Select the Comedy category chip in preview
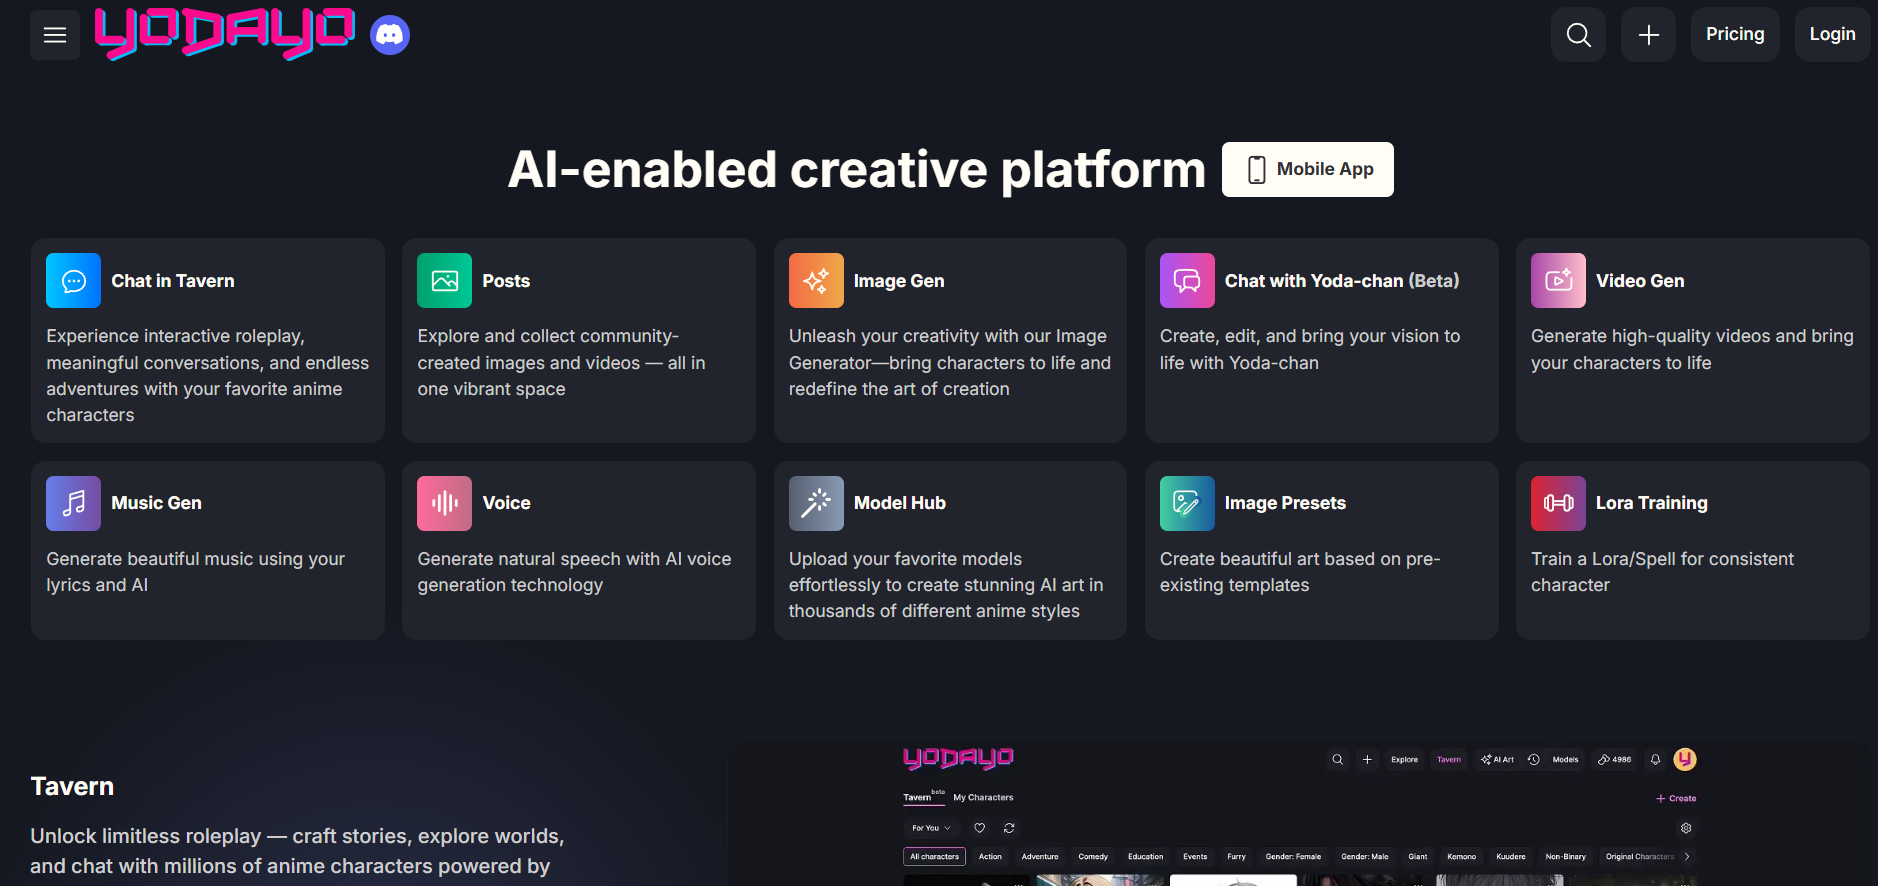This screenshot has width=1878, height=886. tap(1093, 857)
